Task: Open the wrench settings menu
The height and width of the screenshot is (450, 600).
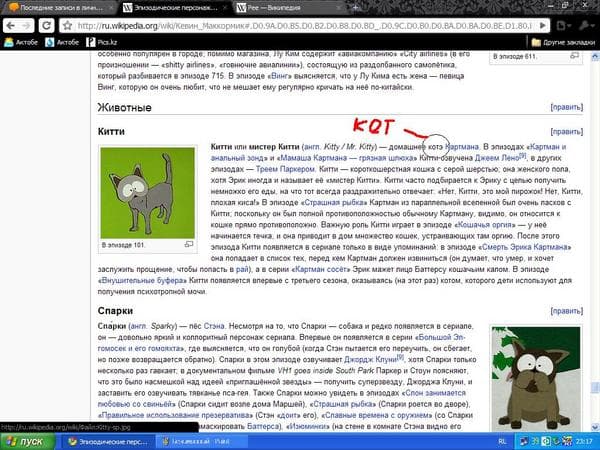Action: (x=585, y=26)
